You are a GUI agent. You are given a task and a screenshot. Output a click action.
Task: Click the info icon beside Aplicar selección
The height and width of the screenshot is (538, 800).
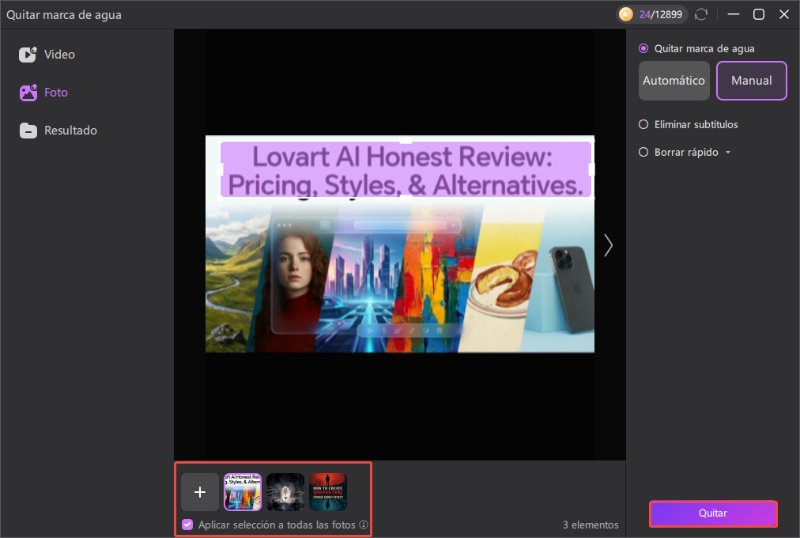[364, 525]
